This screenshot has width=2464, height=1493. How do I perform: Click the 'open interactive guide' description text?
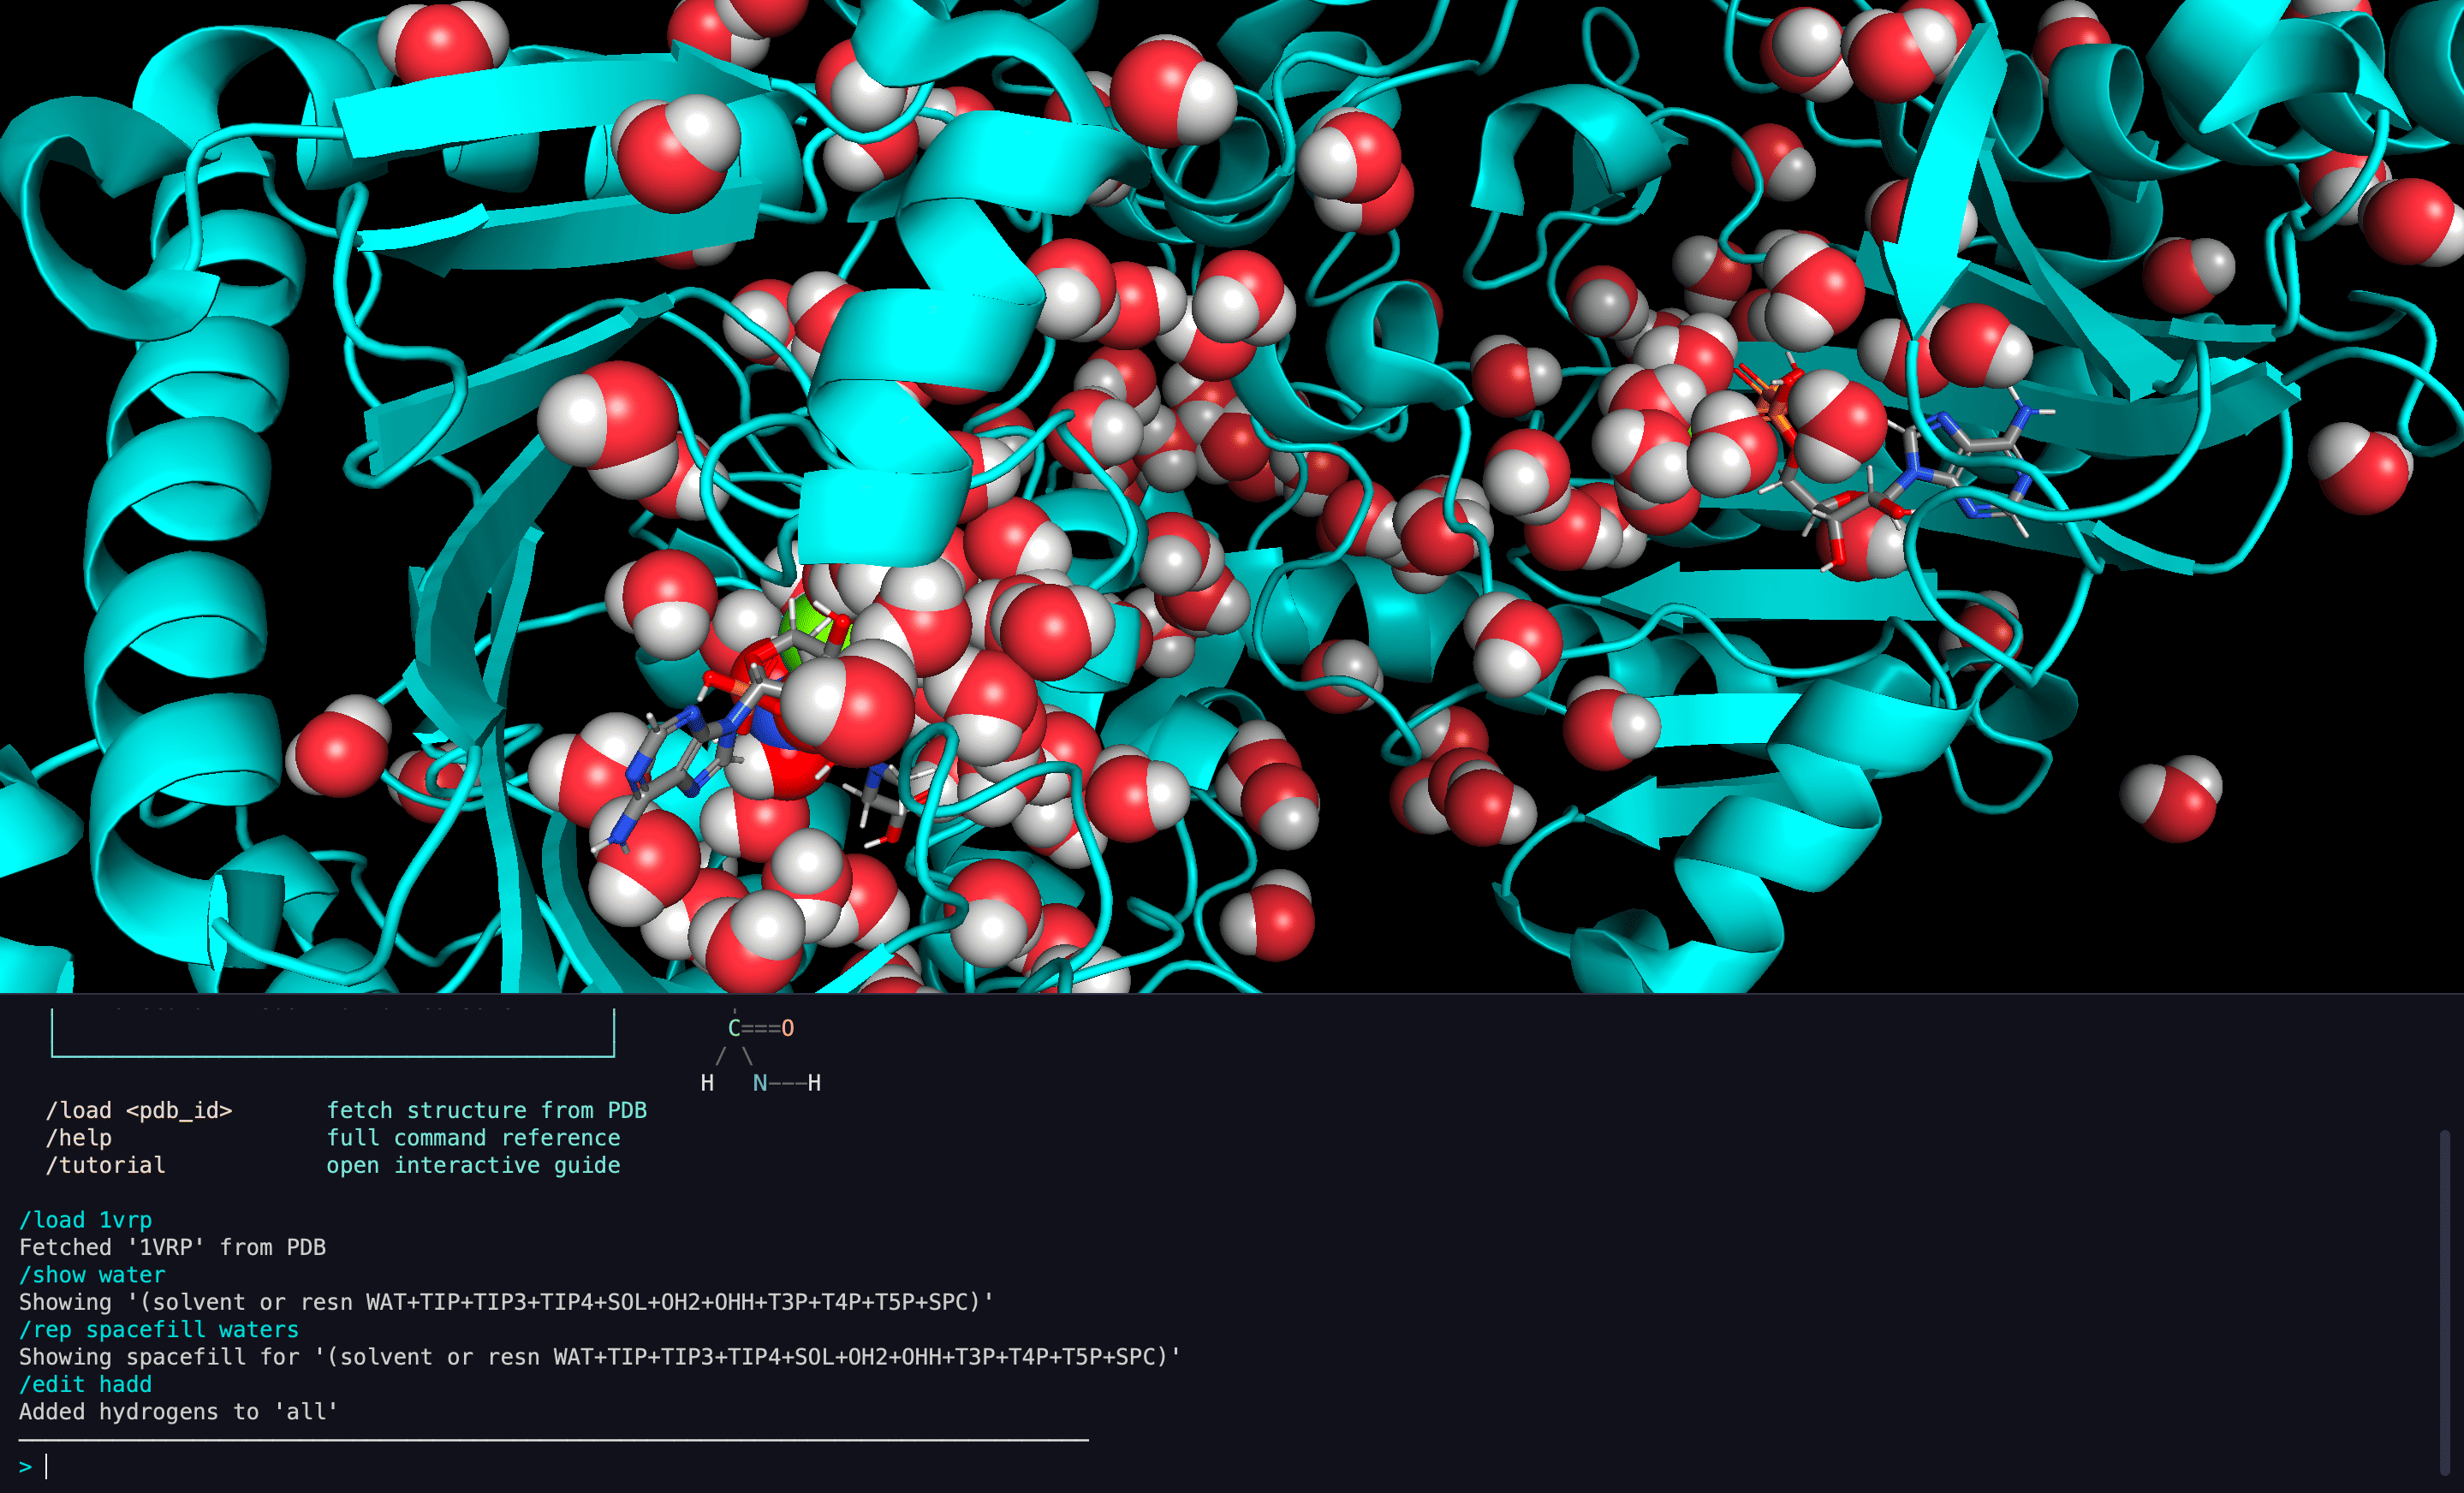point(473,1165)
